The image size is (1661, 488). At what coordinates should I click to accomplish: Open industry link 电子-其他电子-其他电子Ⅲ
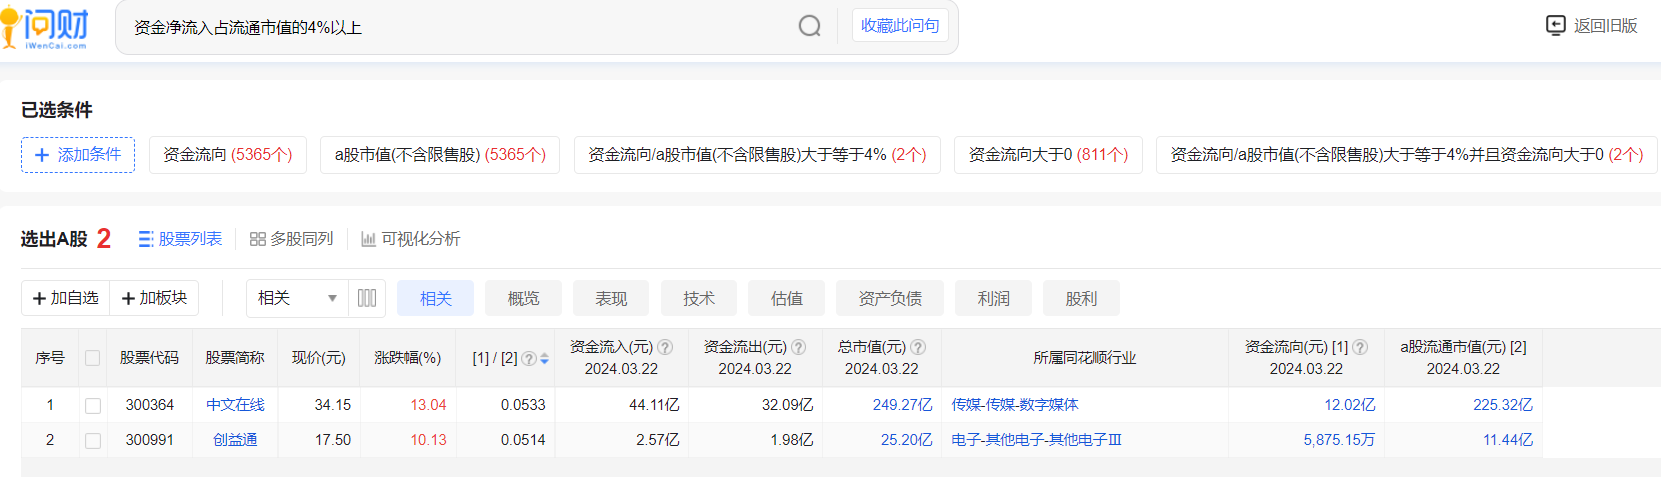[x=1037, y=440]
